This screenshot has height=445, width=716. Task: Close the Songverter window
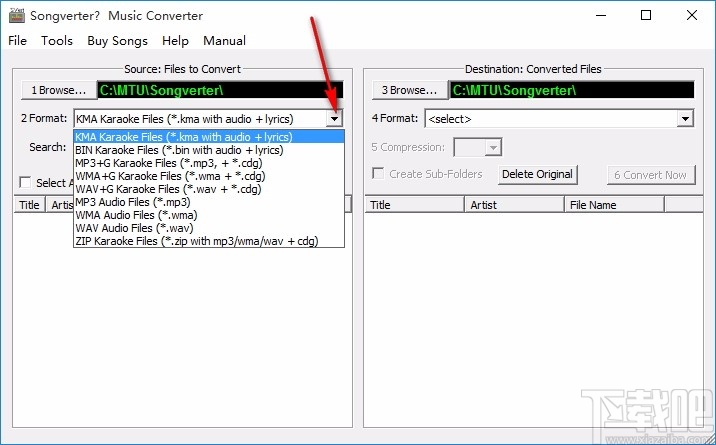point(692,16)
